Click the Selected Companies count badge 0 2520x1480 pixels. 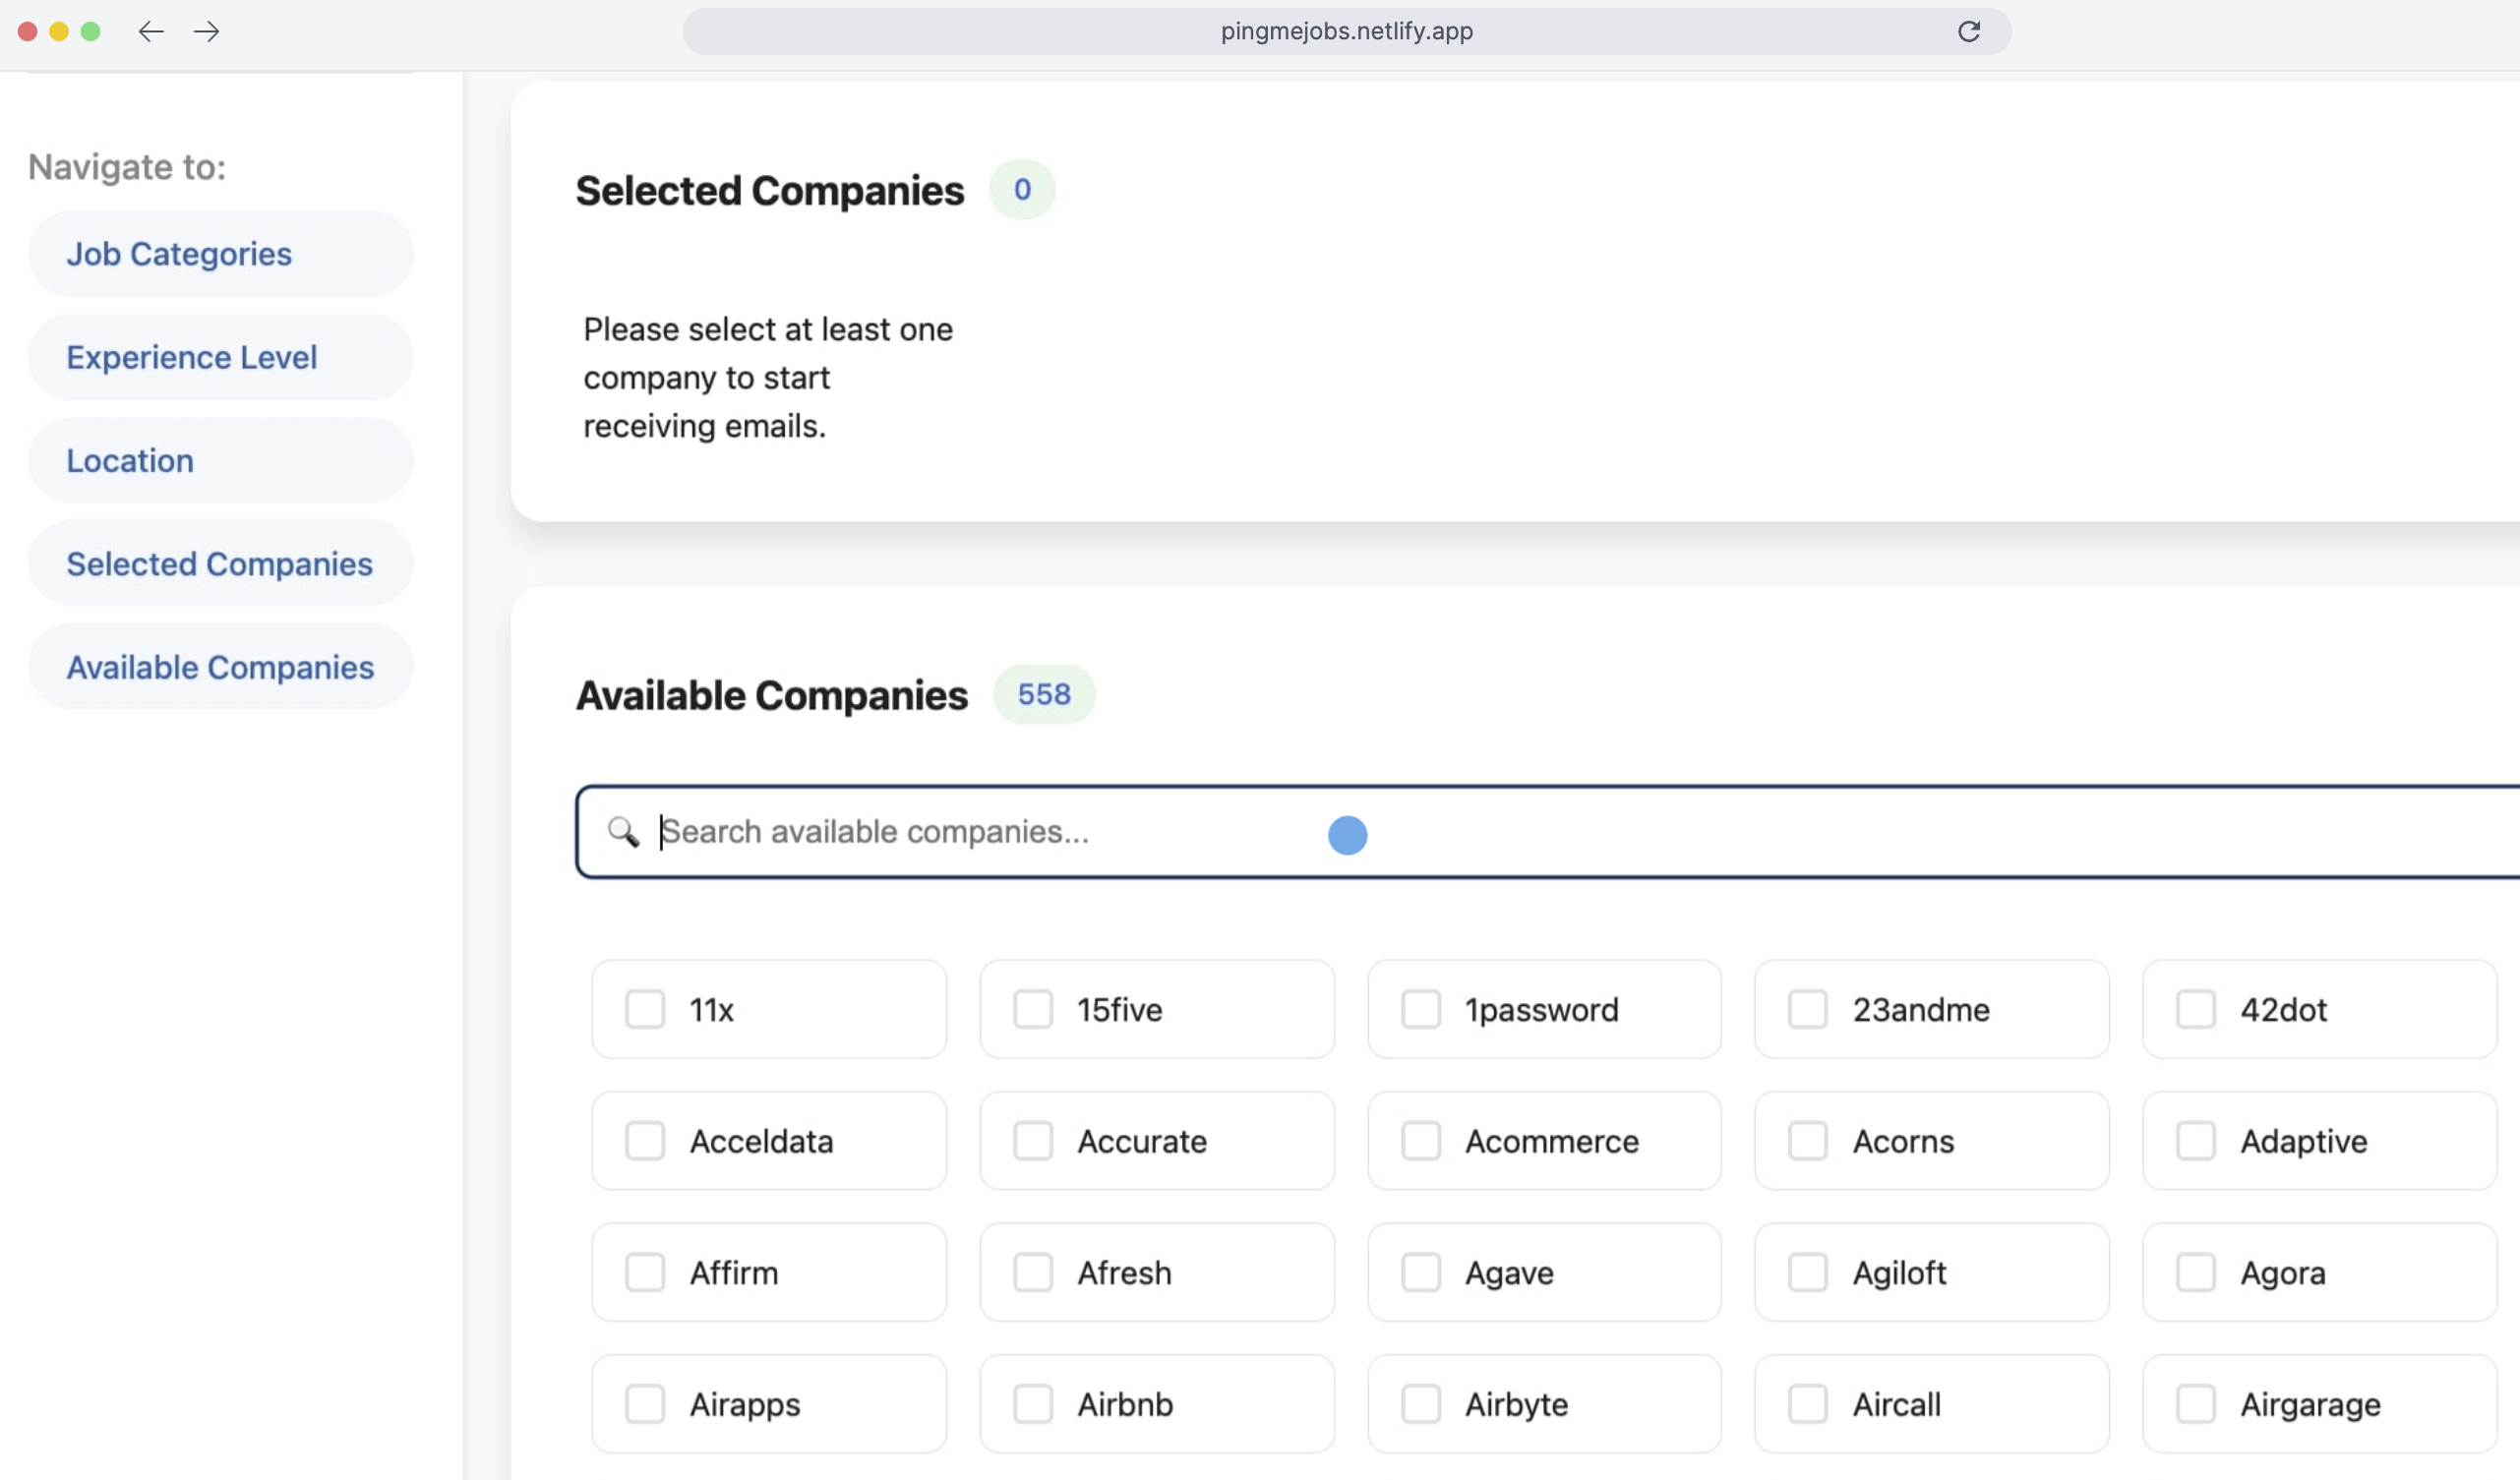[1022, 190]
